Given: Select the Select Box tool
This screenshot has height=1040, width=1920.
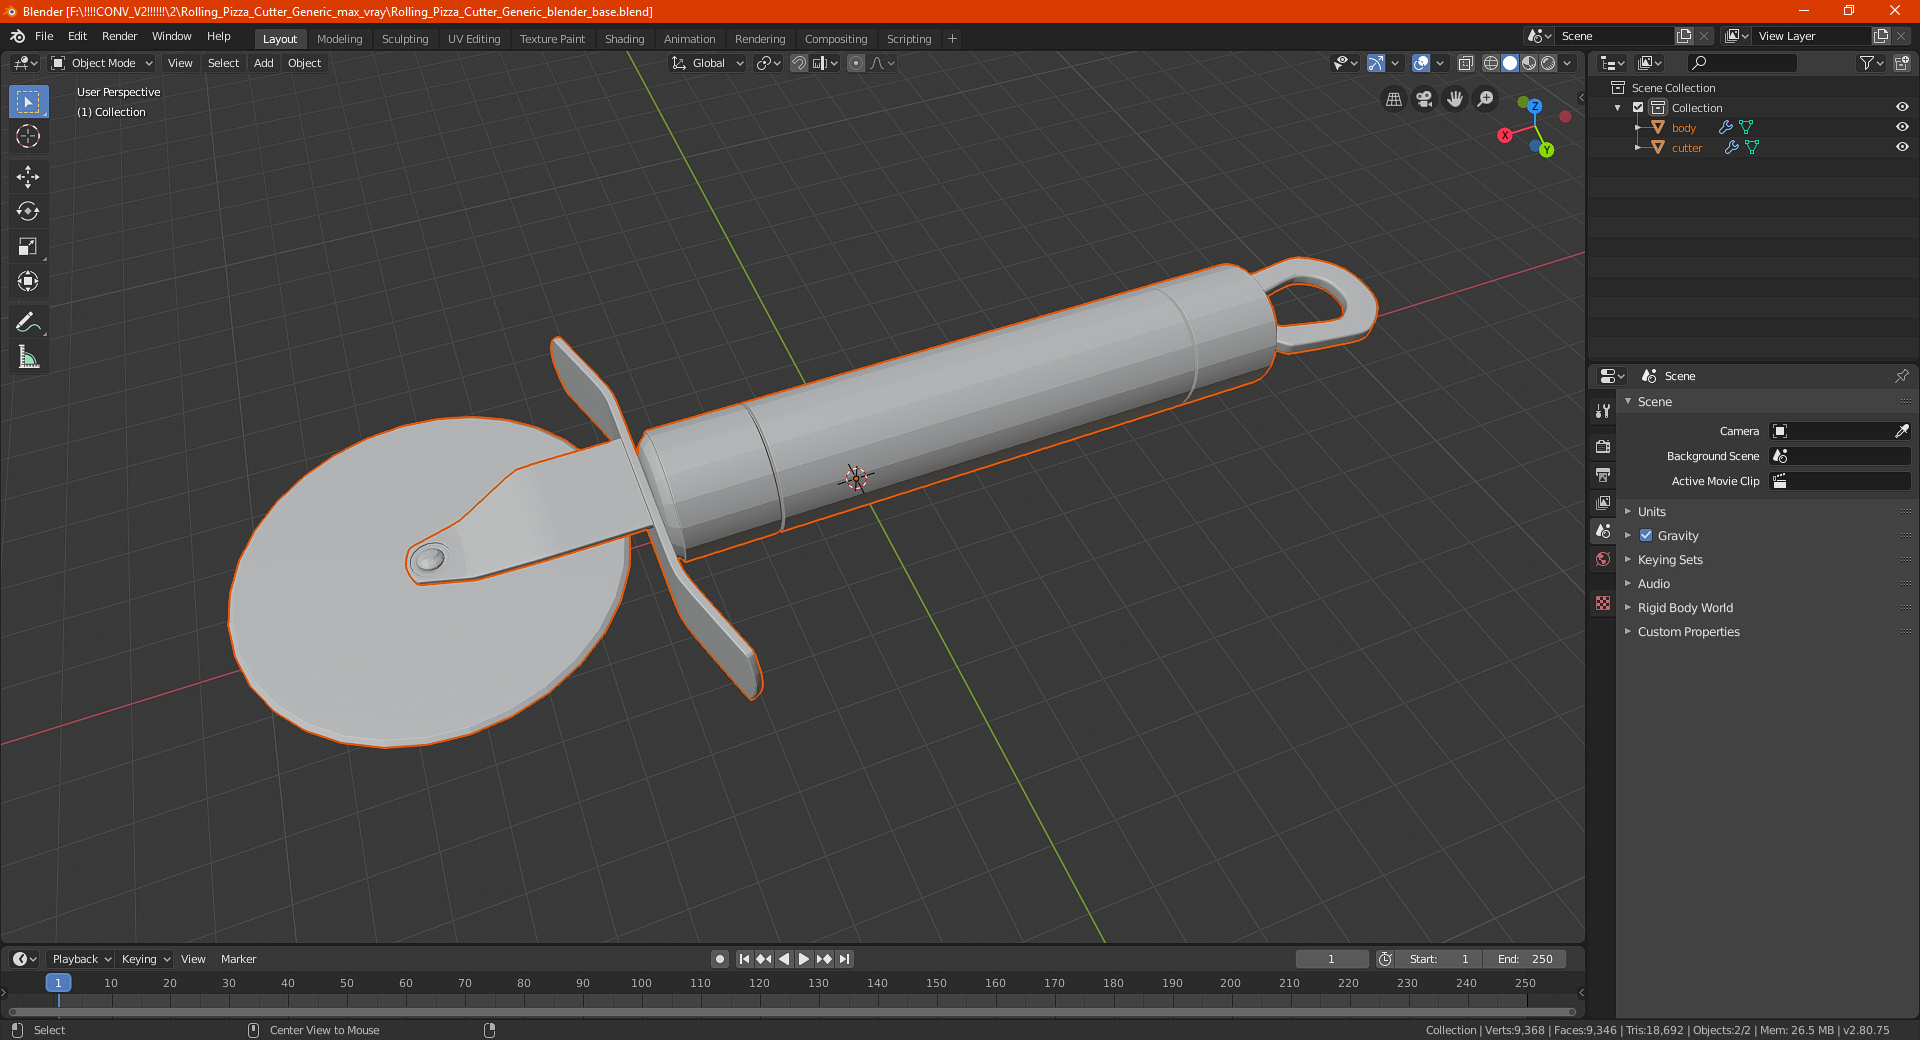Looking at the screenshot, I should [28, 102].
